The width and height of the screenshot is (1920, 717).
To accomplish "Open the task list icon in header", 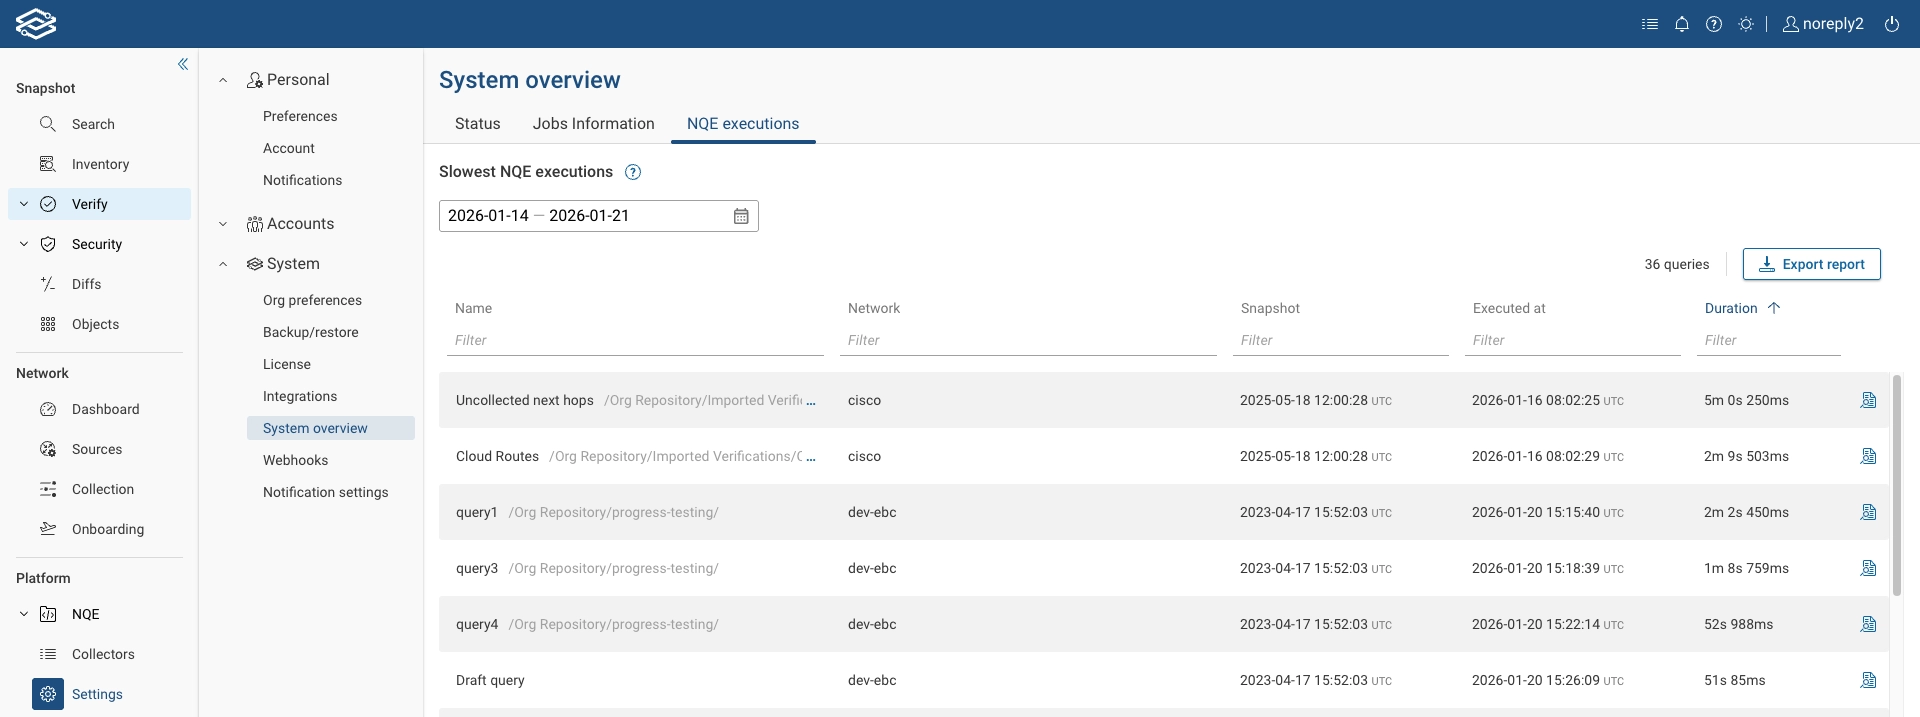I will pyautogui.click(x=1650, y=24).
